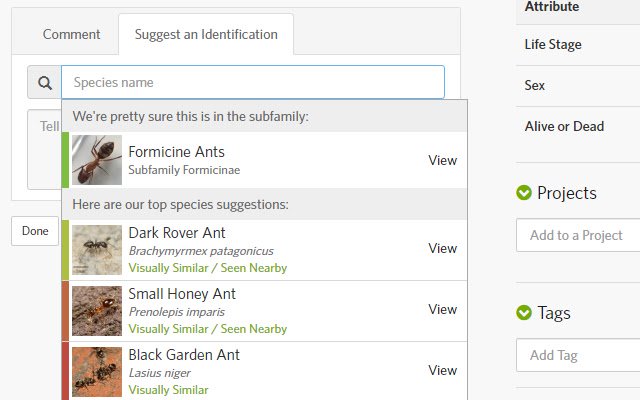Click the Alive or Dead attribute row

coord(578,127)
